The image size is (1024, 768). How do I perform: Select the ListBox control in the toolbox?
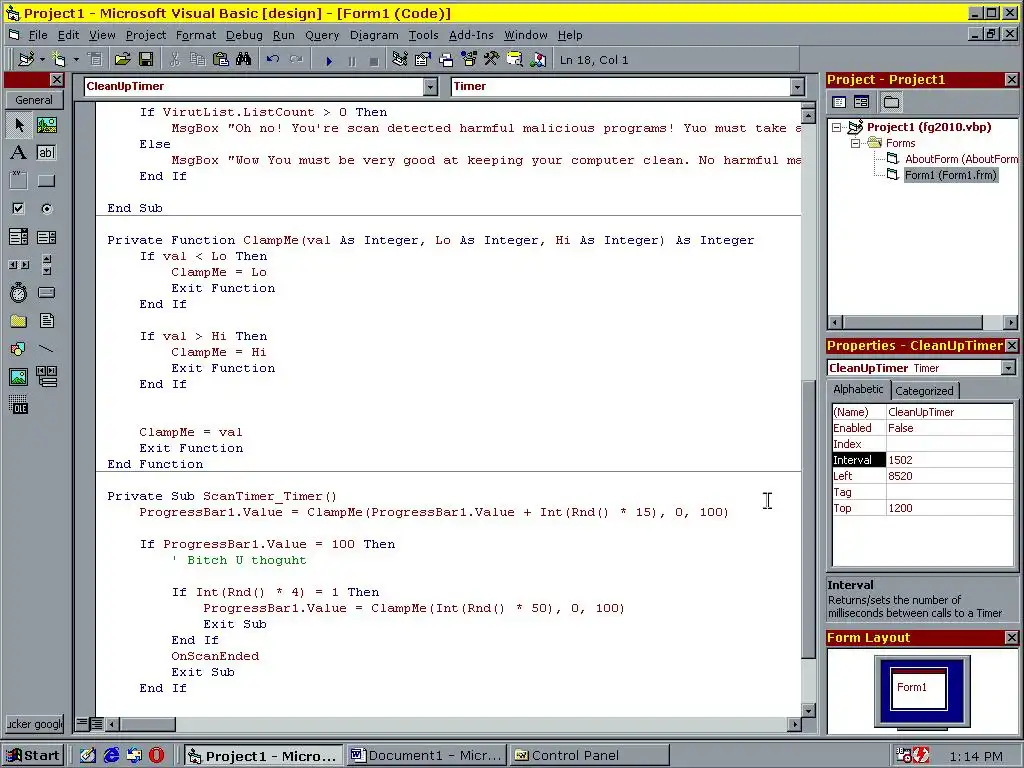[x=46, y=237]
